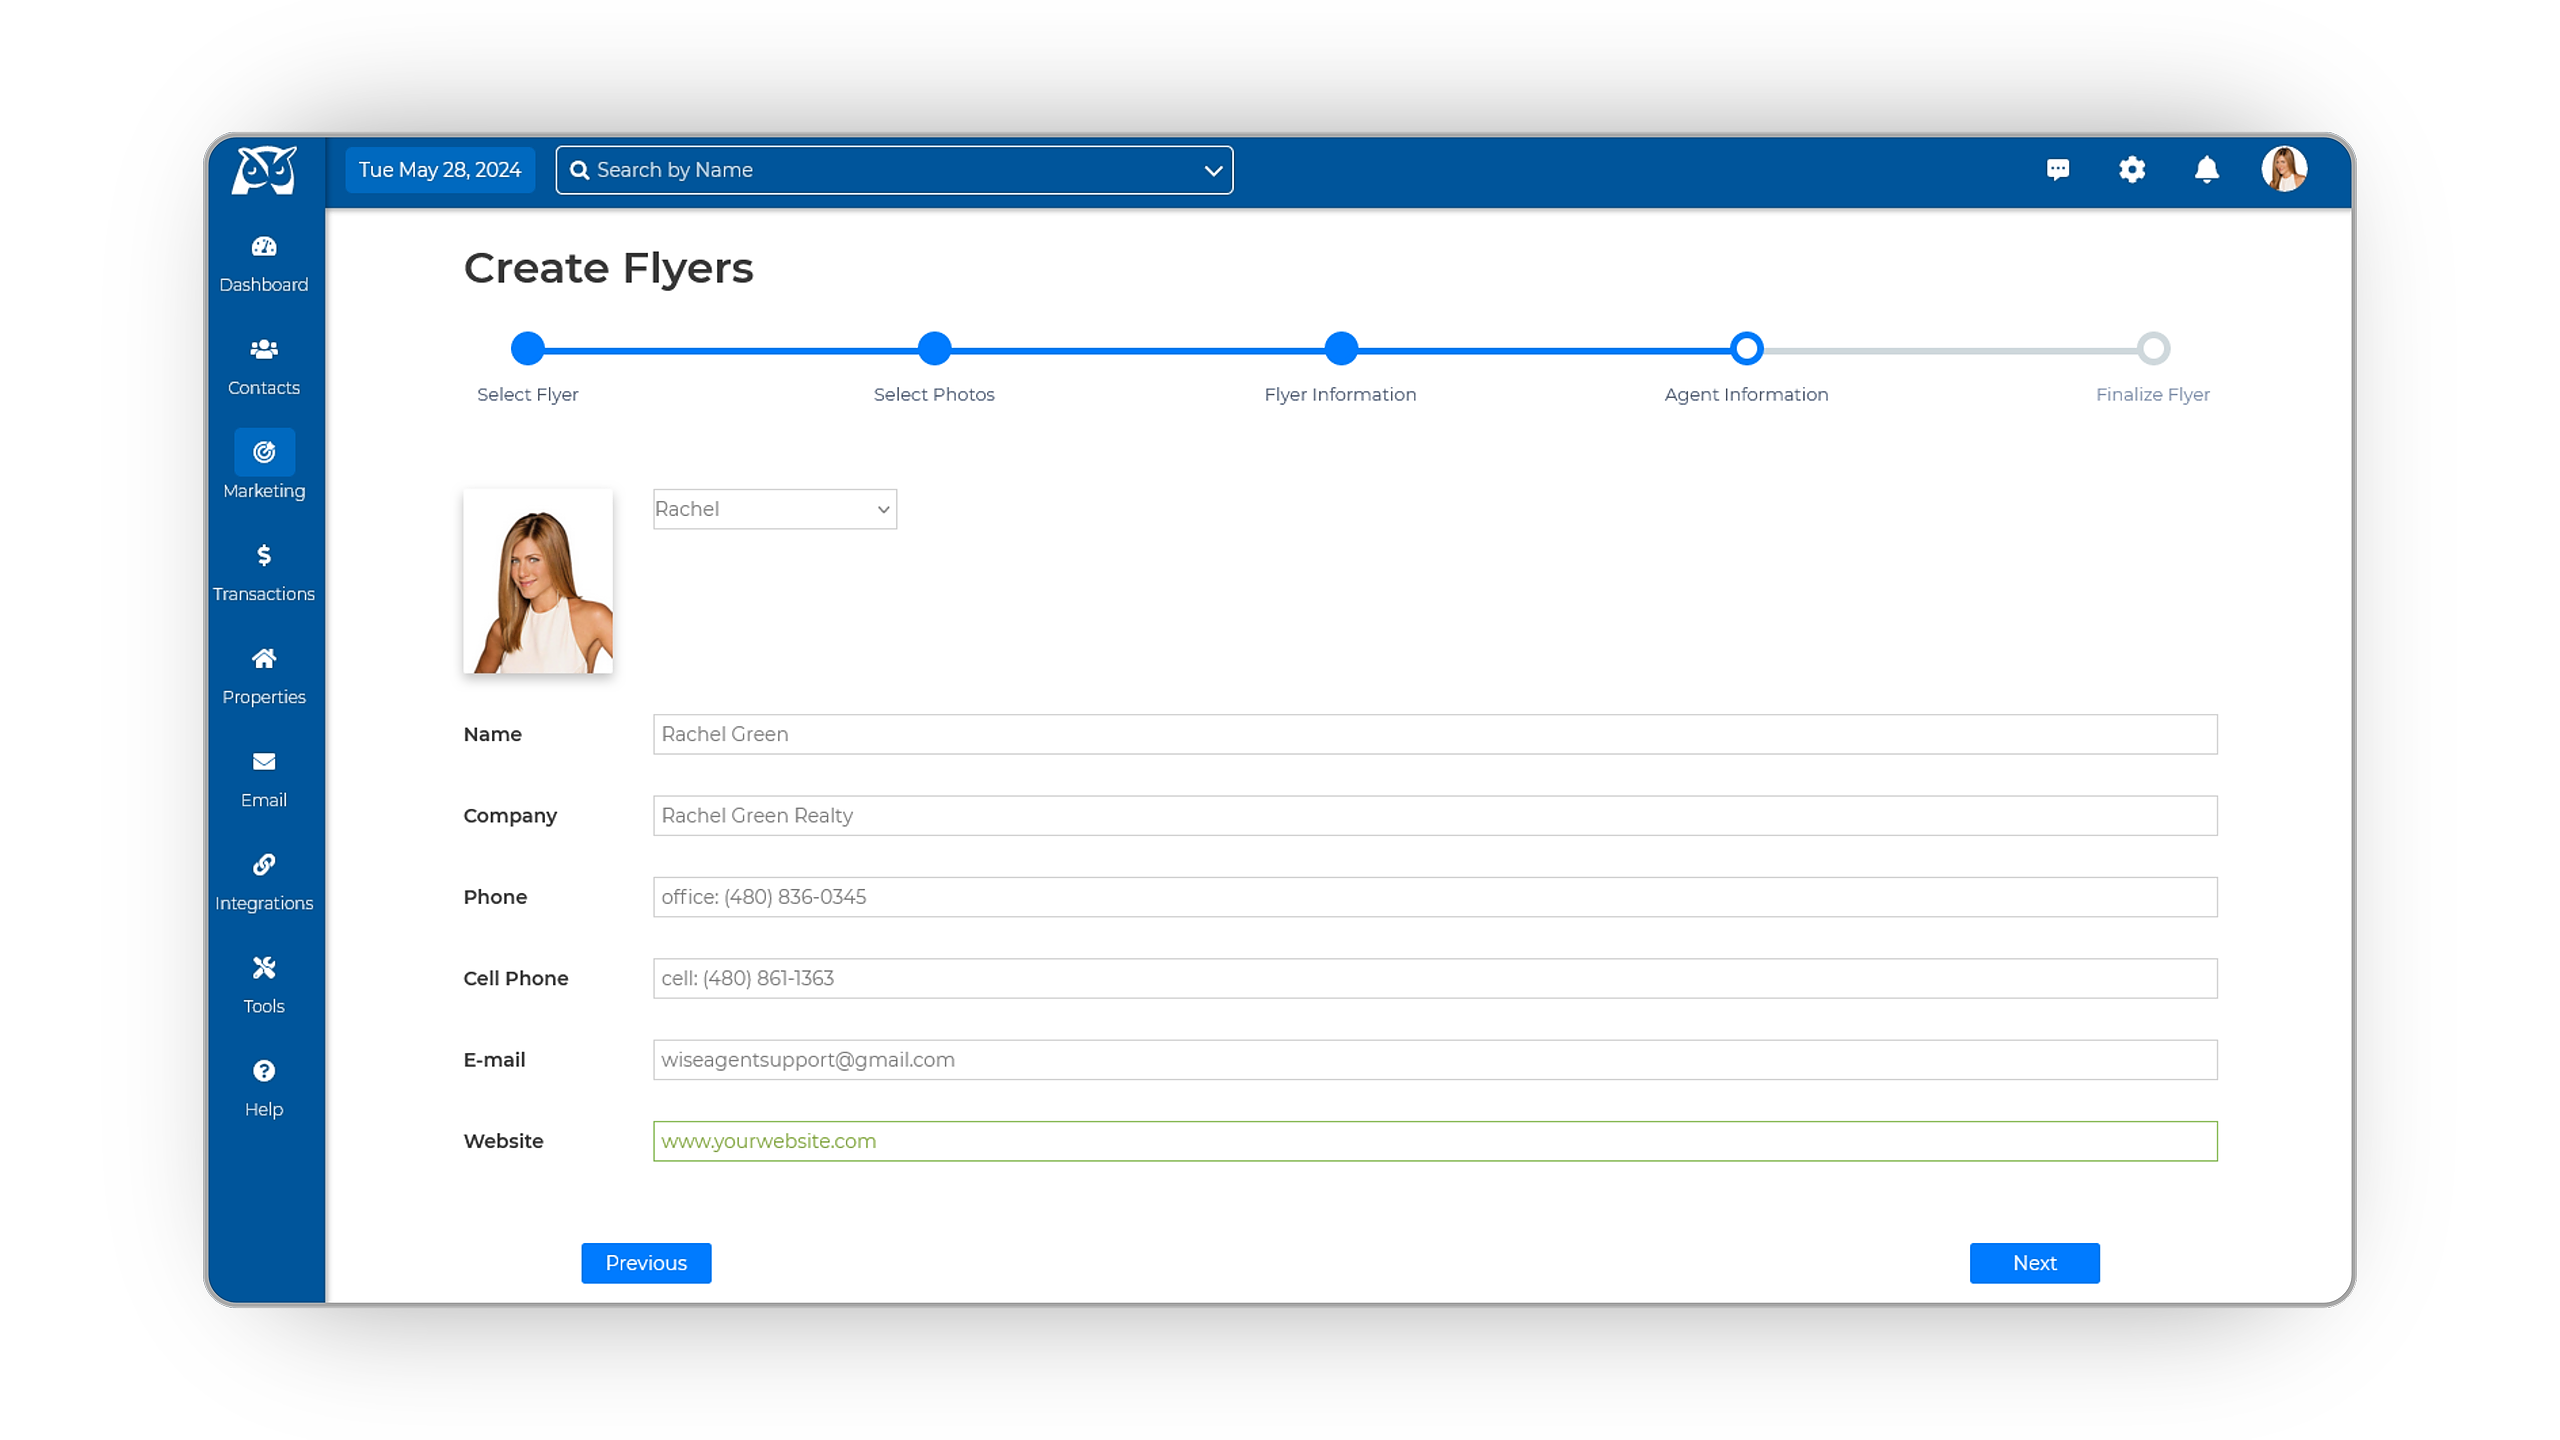Image resolution: width=2560 pixels, height=1440 pixels.
Task: Open the Email envelope icon
Action: coord(264,761)
